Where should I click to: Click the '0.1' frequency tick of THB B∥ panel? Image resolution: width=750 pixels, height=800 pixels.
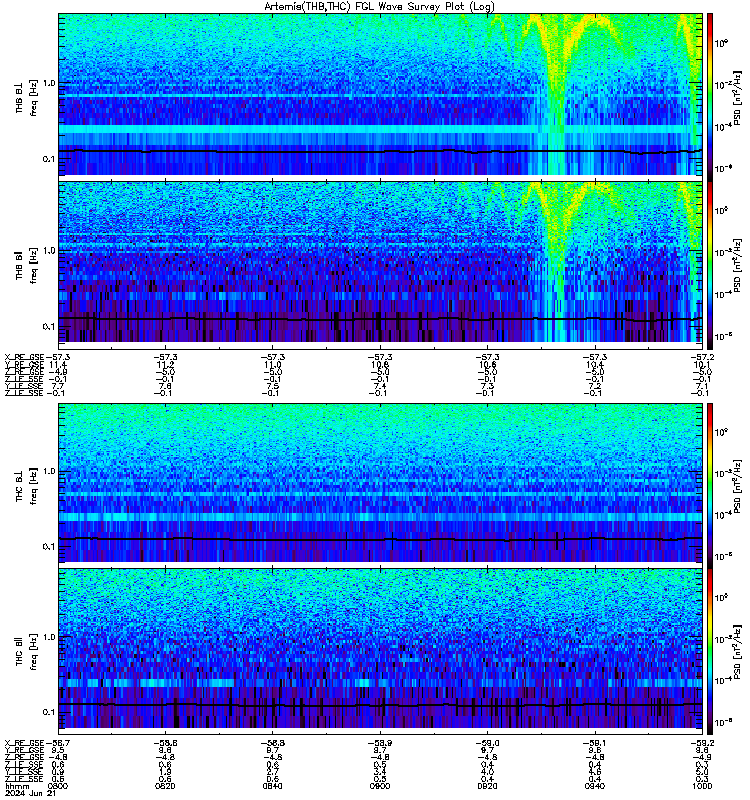pos(49,326)
